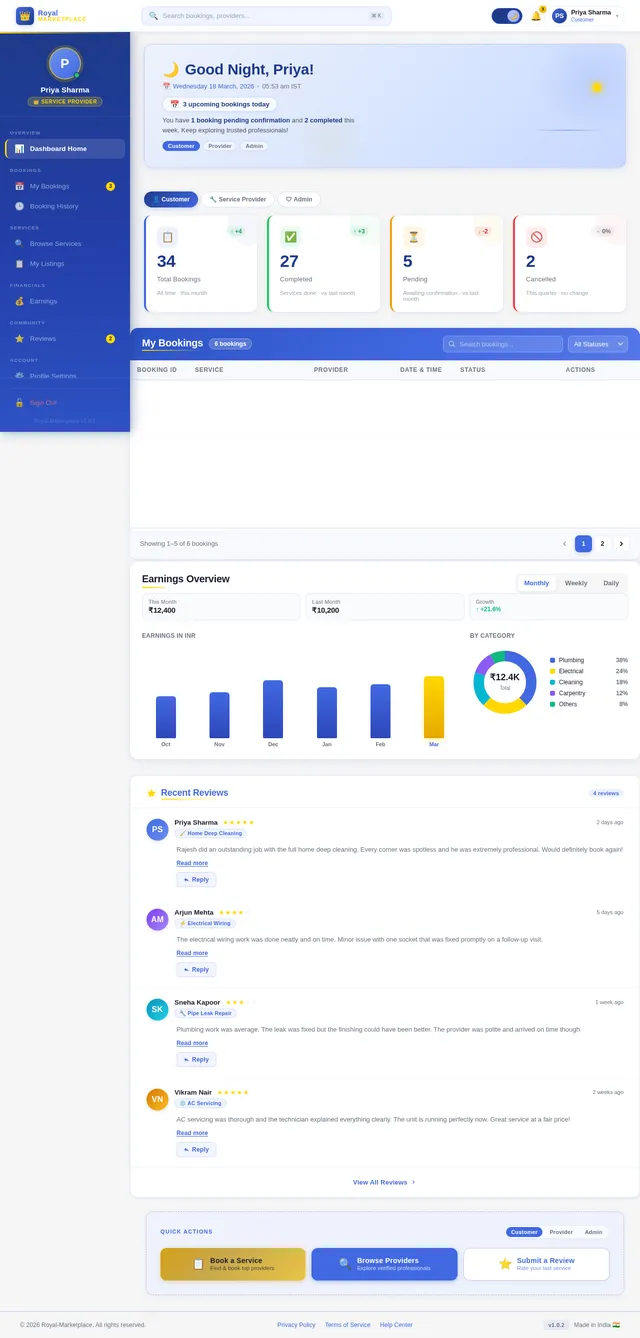
Task: Switch to the Customer role tab
Action: coord(171,199)
